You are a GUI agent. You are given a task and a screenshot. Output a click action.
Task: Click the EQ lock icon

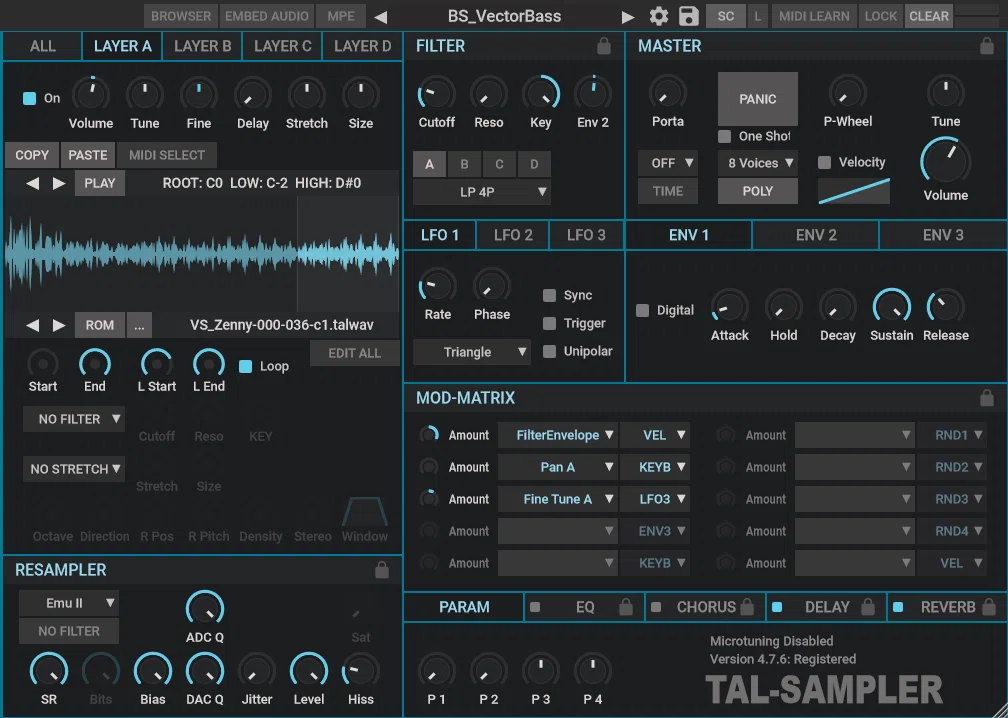coord(626,607)
